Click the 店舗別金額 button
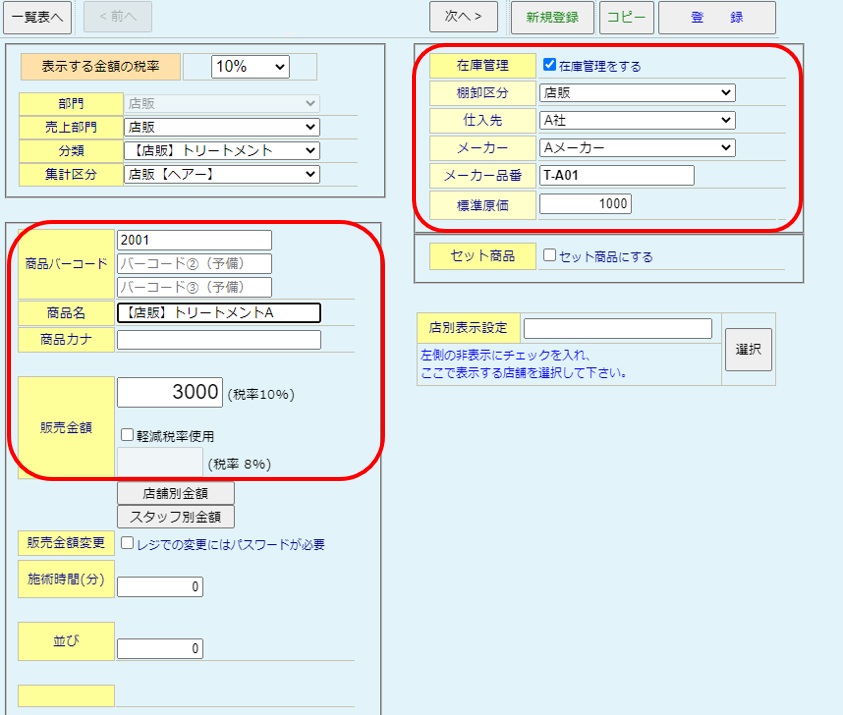The image size is (843, 715). point(176,493)
